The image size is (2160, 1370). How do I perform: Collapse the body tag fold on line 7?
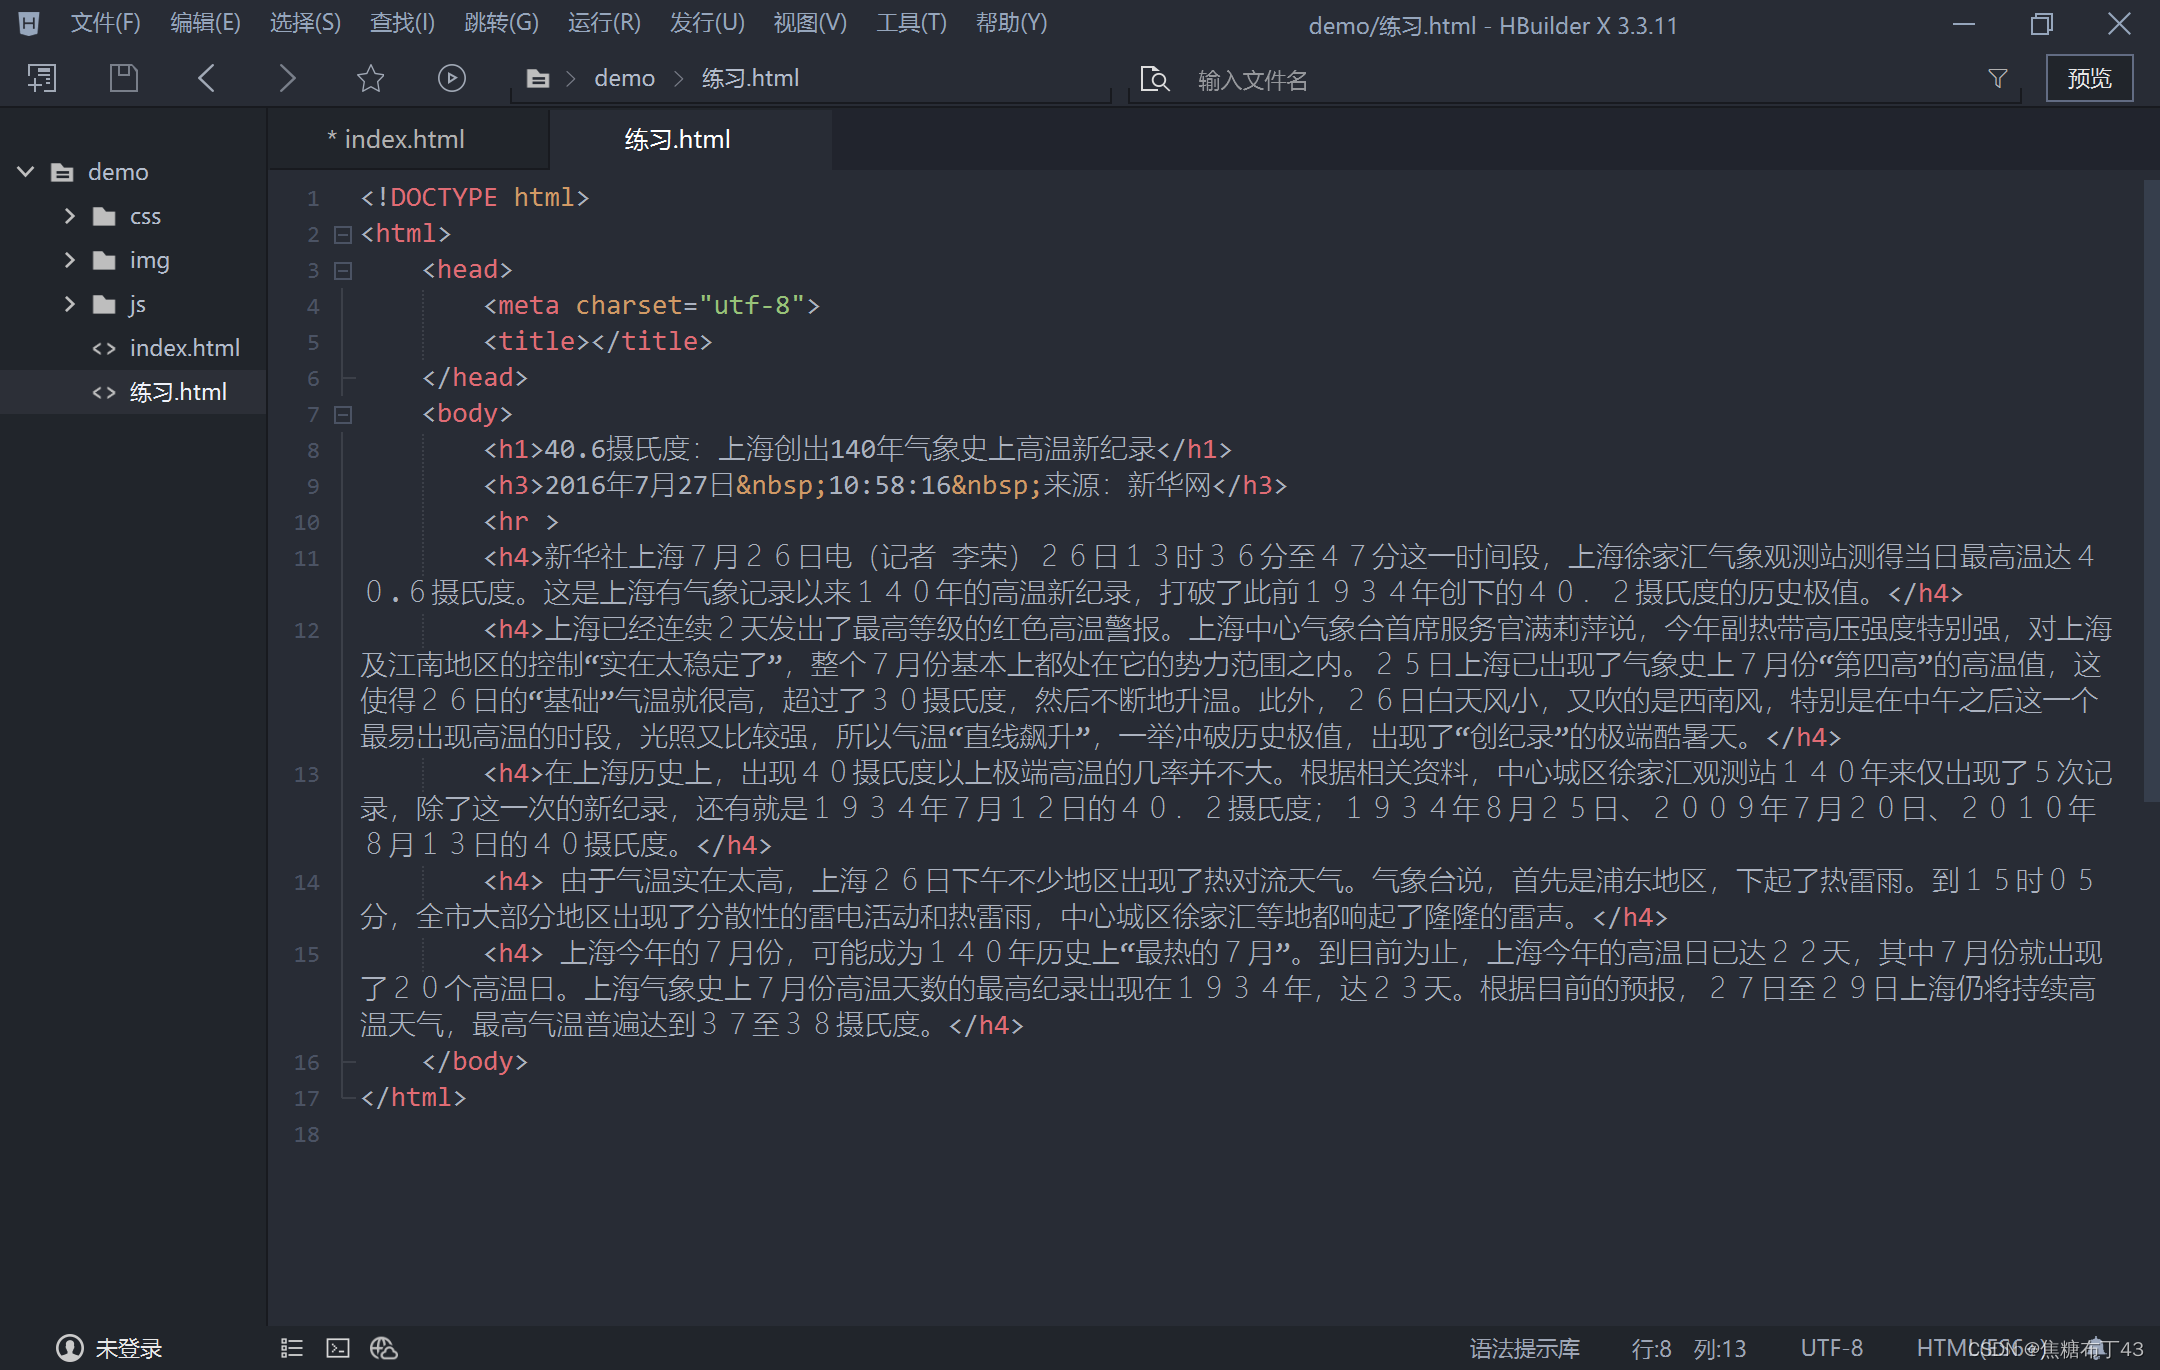(343, 414)
